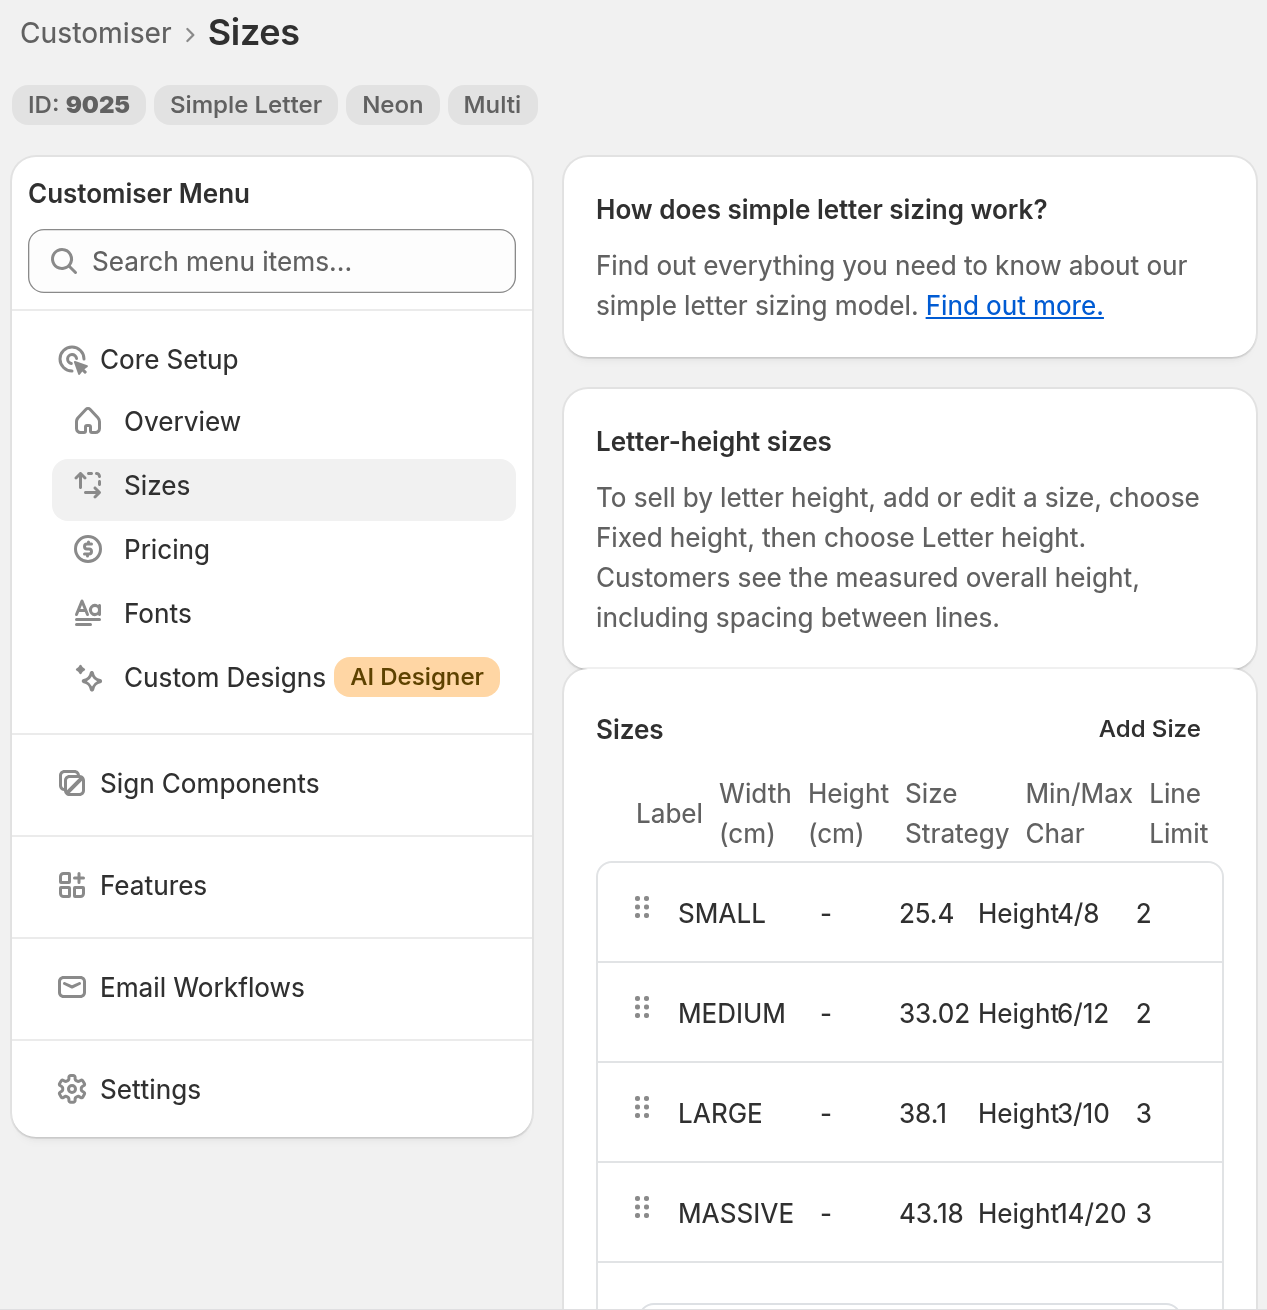Viewport: 1267px width, 1310px height.
Task: Click the Label column header
Action: (669, 813)
